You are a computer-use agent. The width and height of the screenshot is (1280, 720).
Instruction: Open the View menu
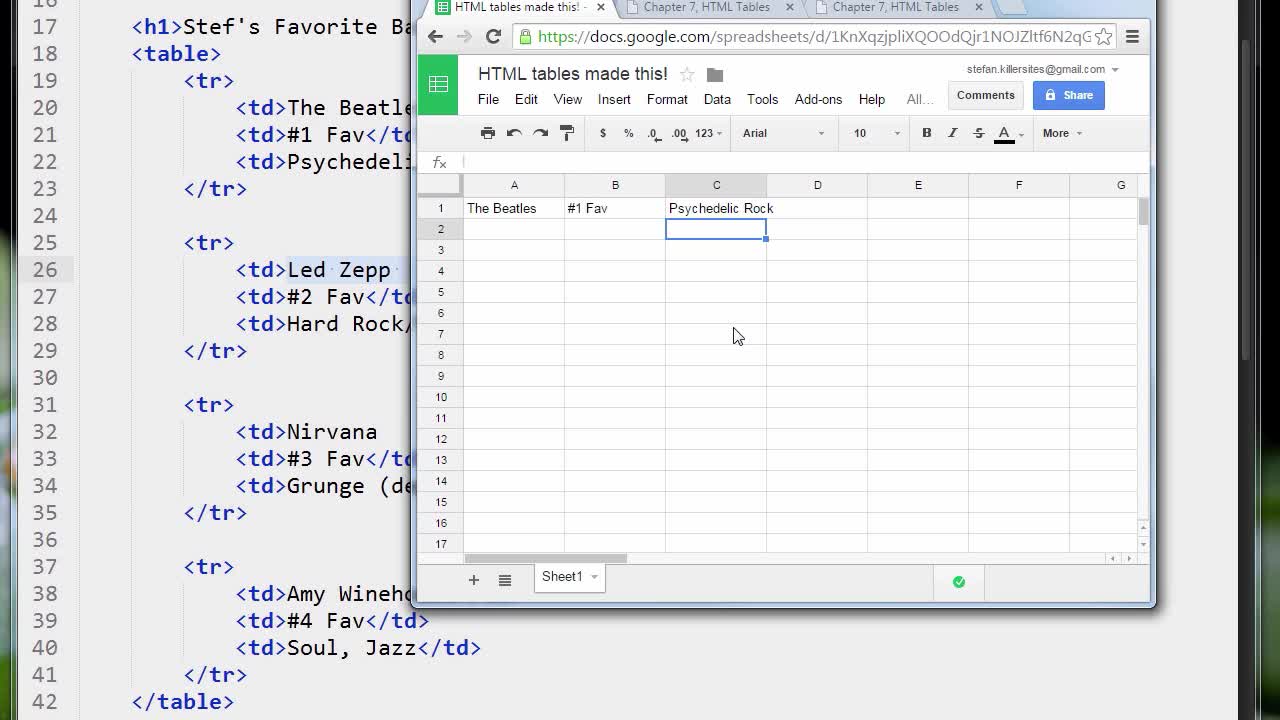tap(568, 99)
